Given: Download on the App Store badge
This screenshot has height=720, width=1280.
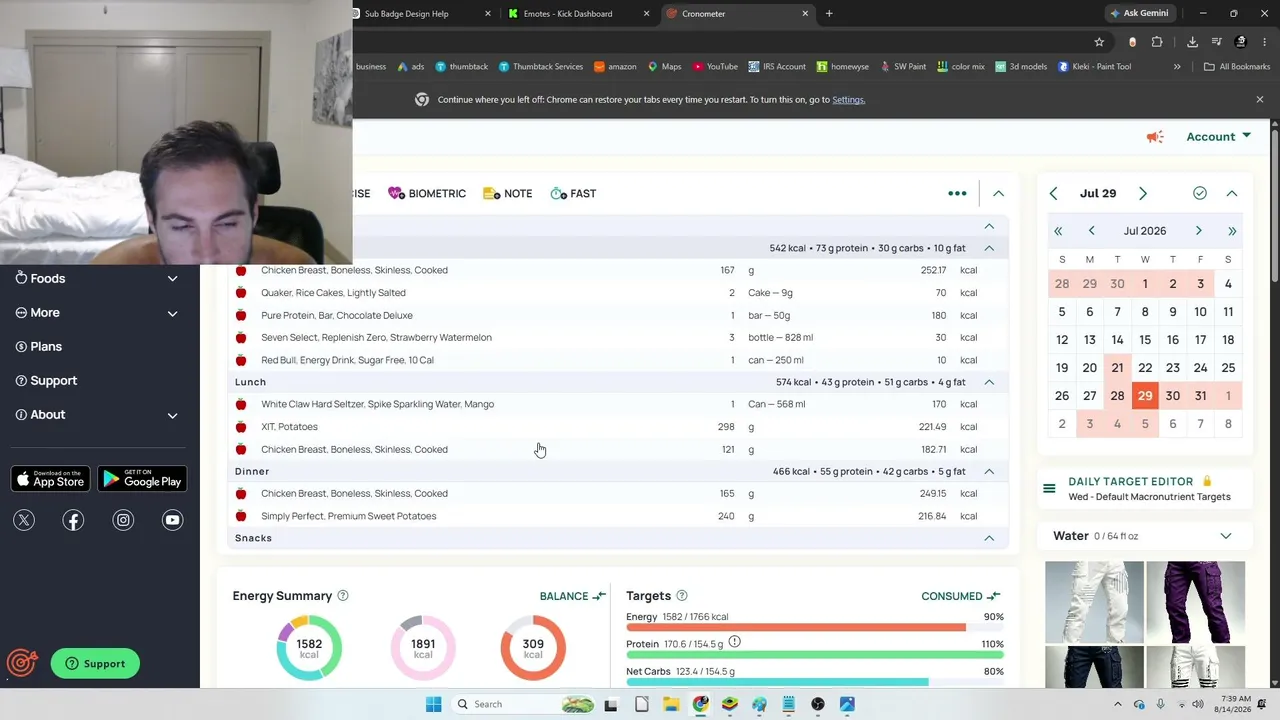Looking at the screenshot, I should pos(50,479).
